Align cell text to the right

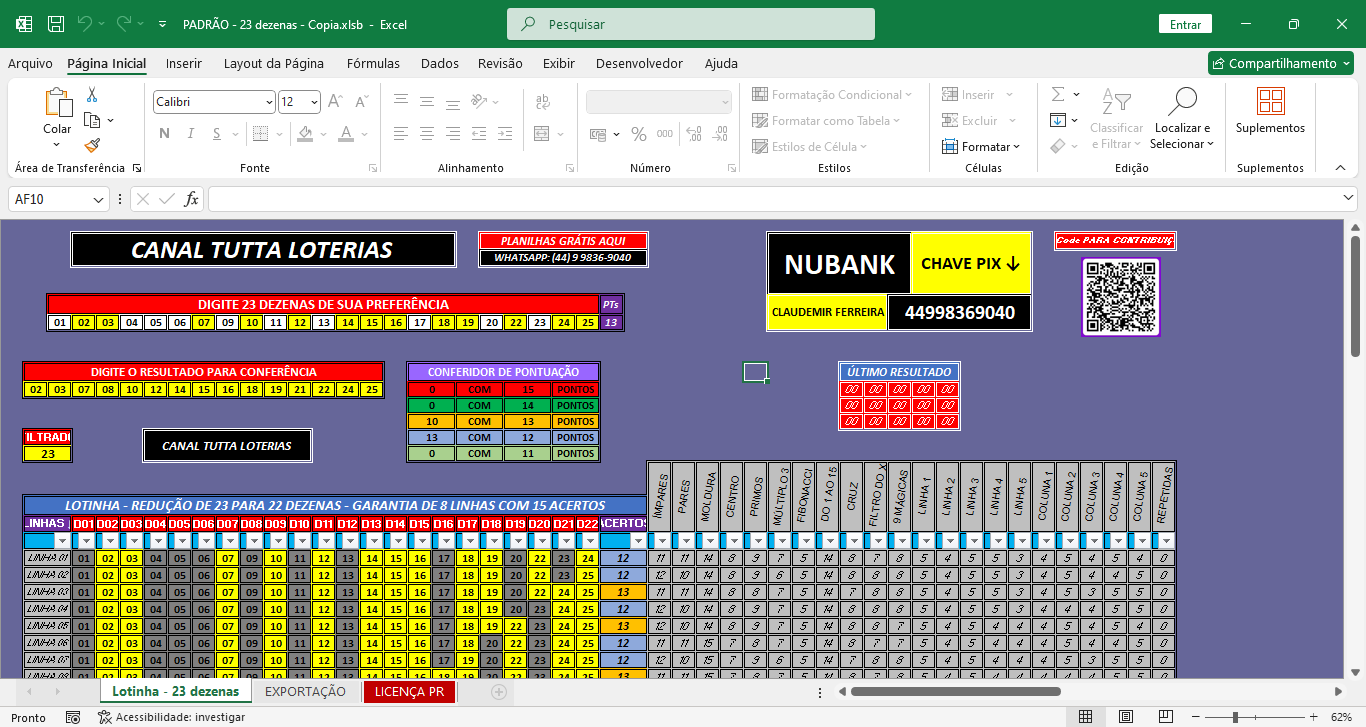point(453,134)
